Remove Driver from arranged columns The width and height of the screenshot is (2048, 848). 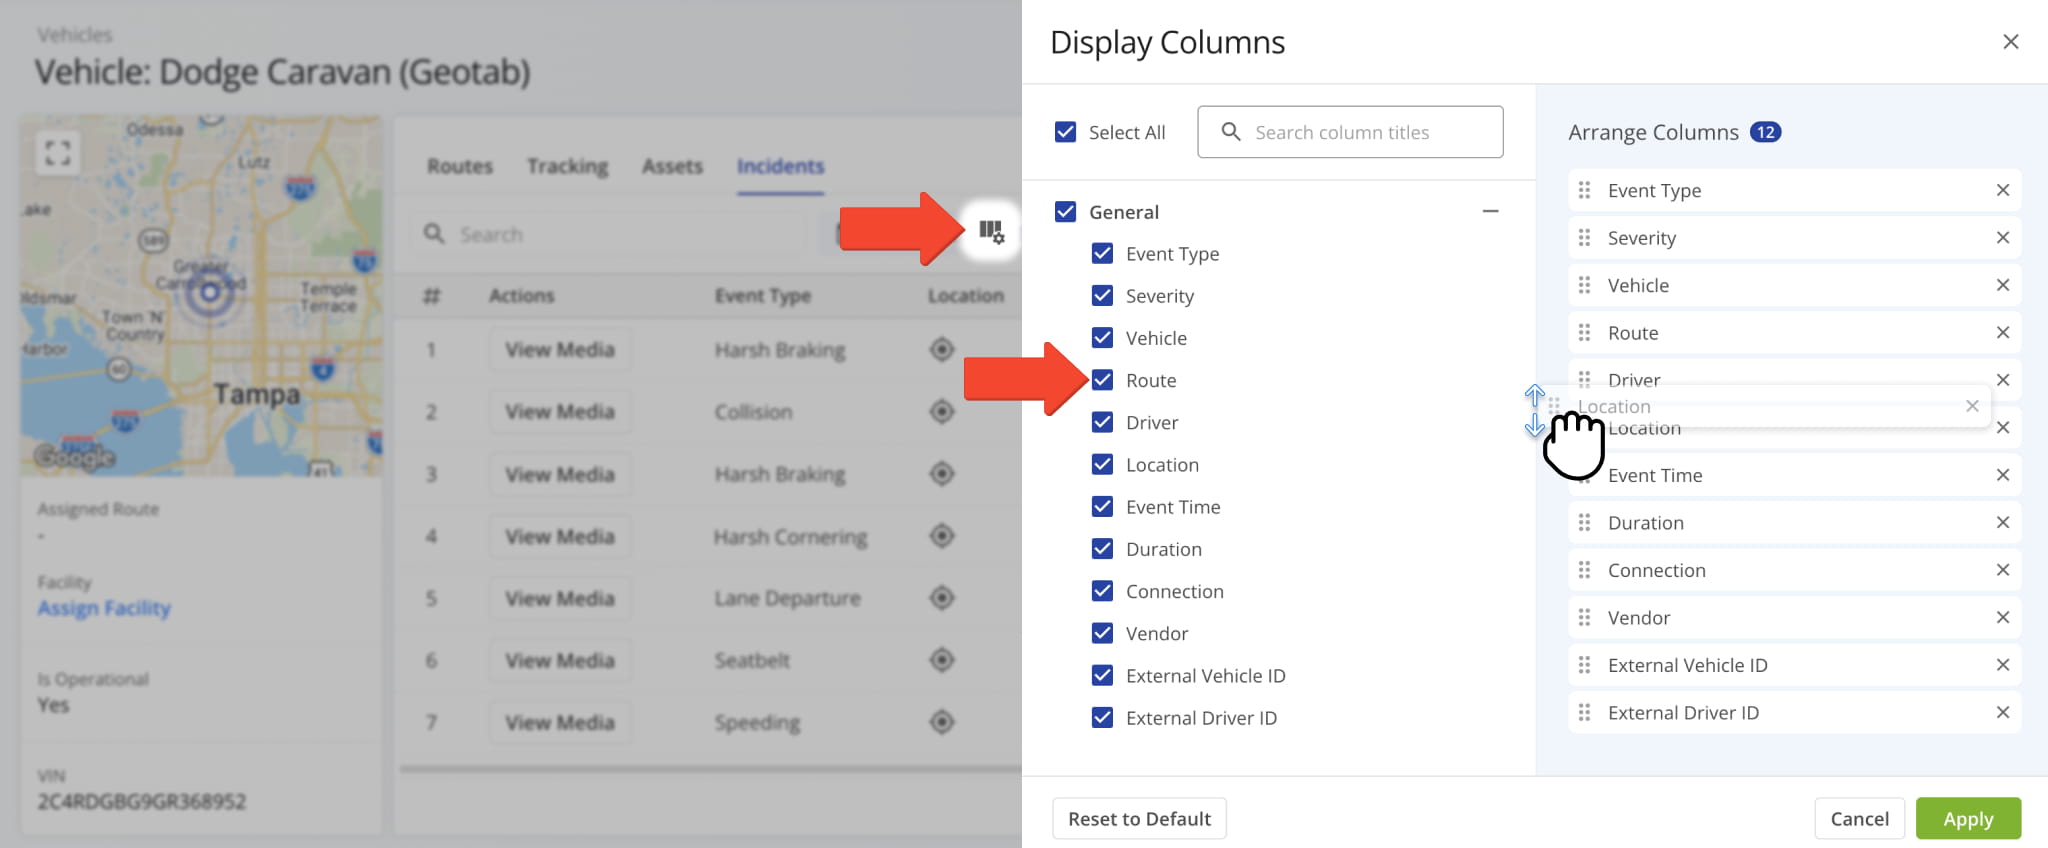coord(2002,380)
